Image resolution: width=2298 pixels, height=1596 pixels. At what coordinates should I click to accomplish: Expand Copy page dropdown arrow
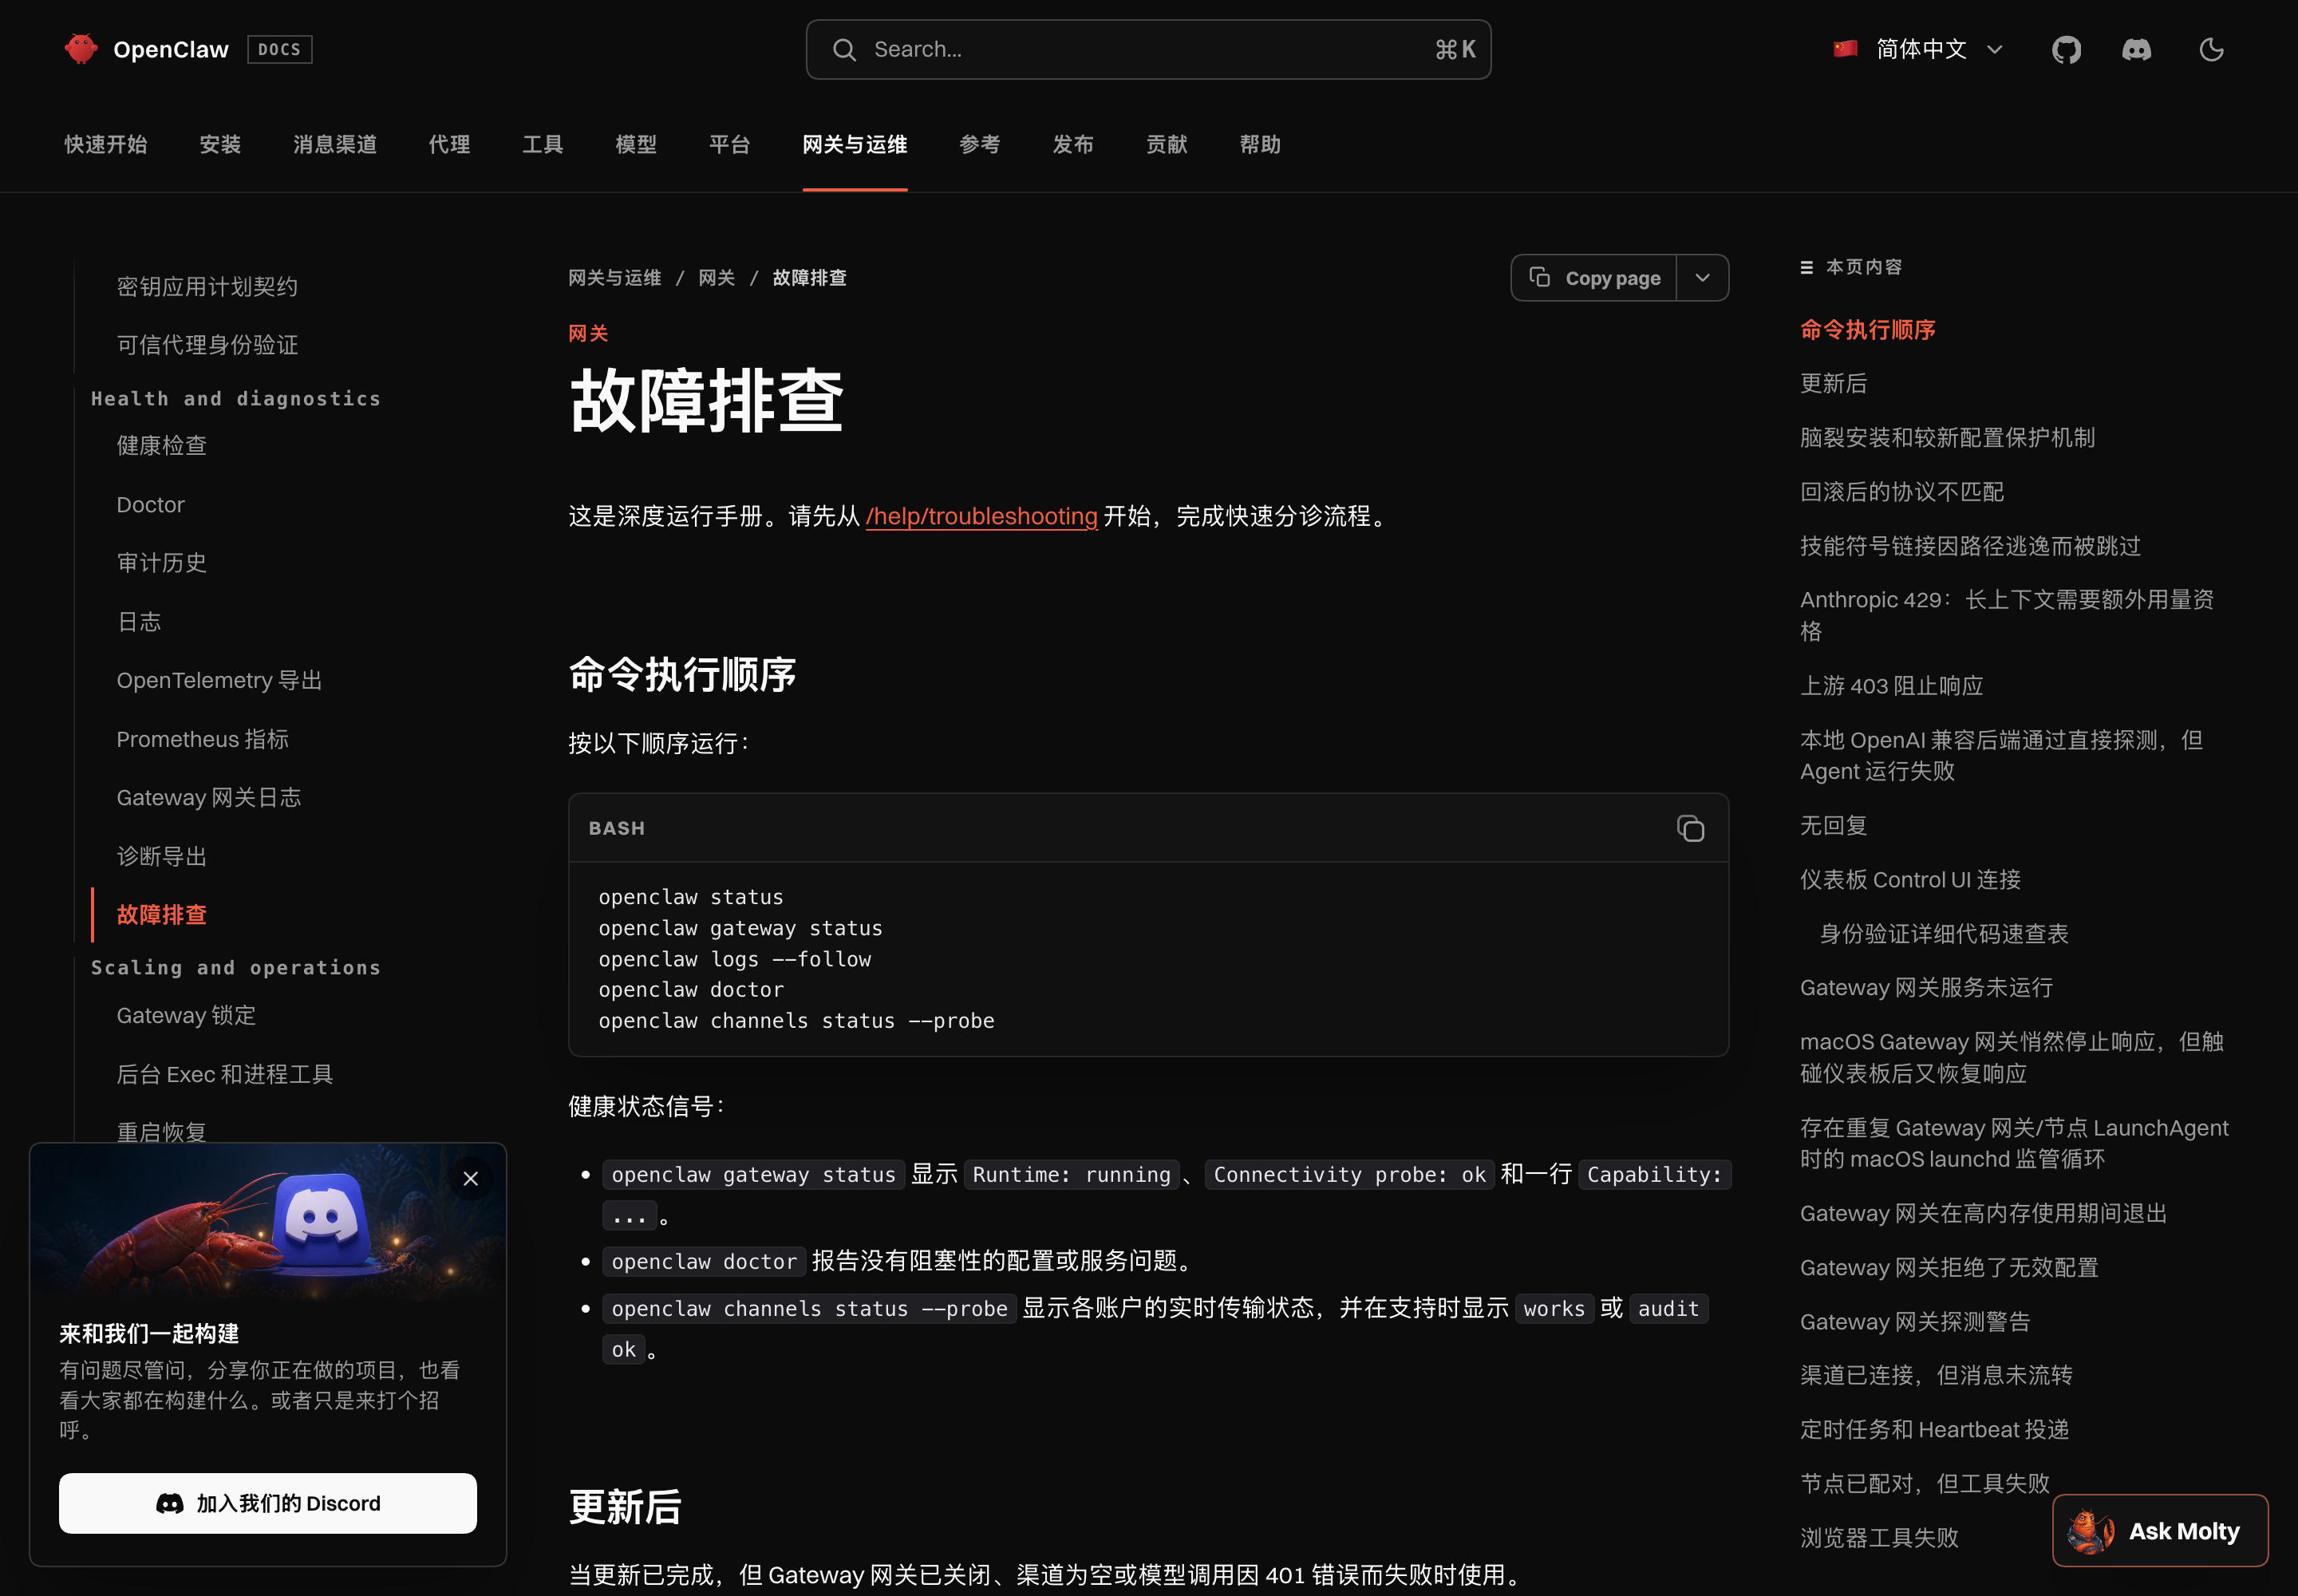(x=1703, y=278)
